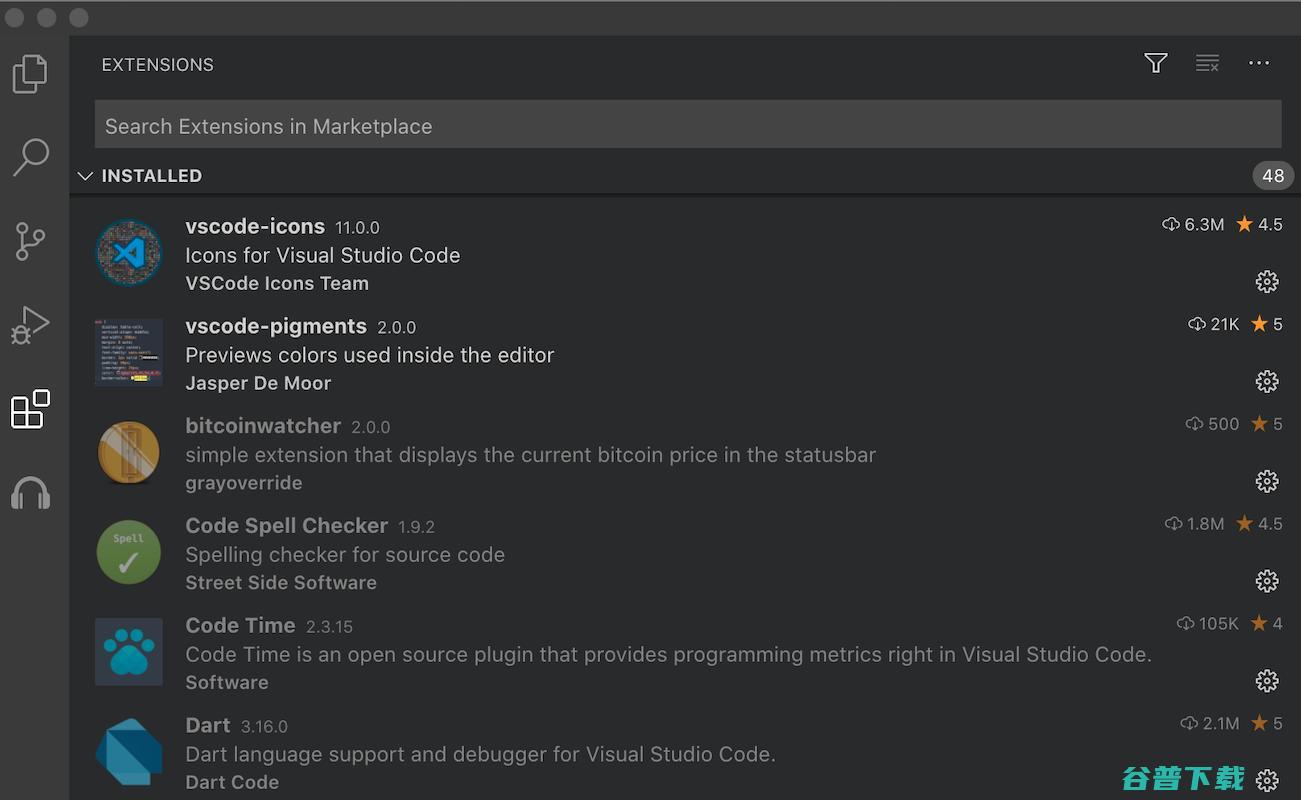Image resolution: width=1301 pixels, height=800 pixels.
Task: Click the 2.1M download count of Dart
Action: (1210, 723)
